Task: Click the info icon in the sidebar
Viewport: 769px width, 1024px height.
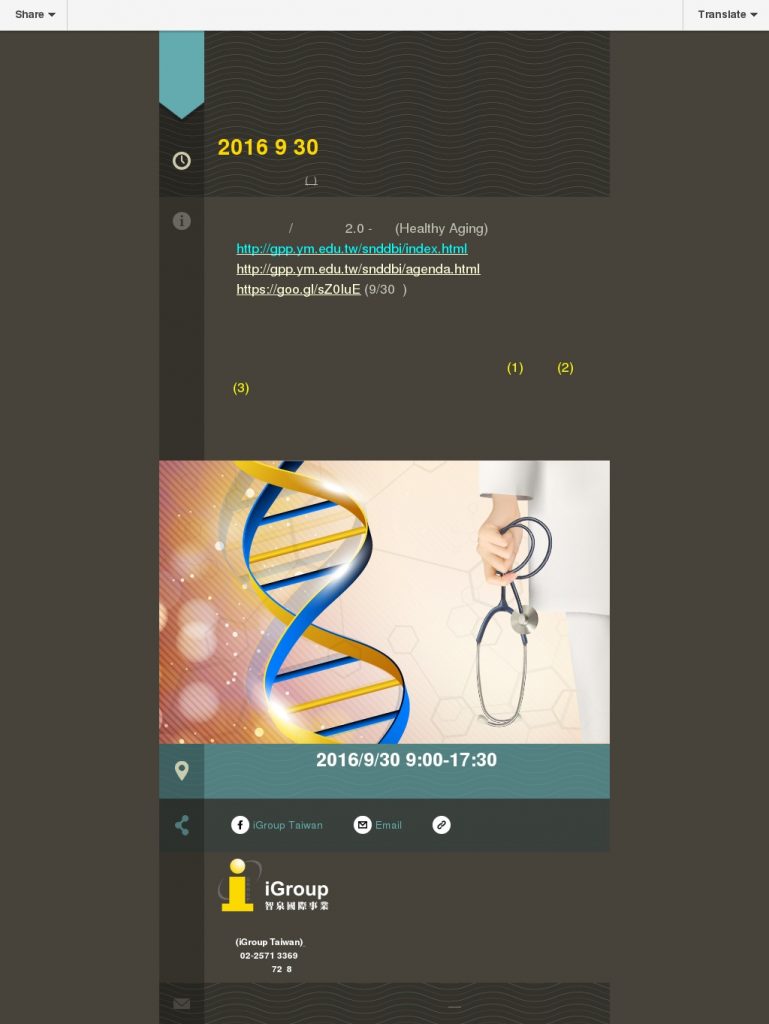Action: click(181, 221)
